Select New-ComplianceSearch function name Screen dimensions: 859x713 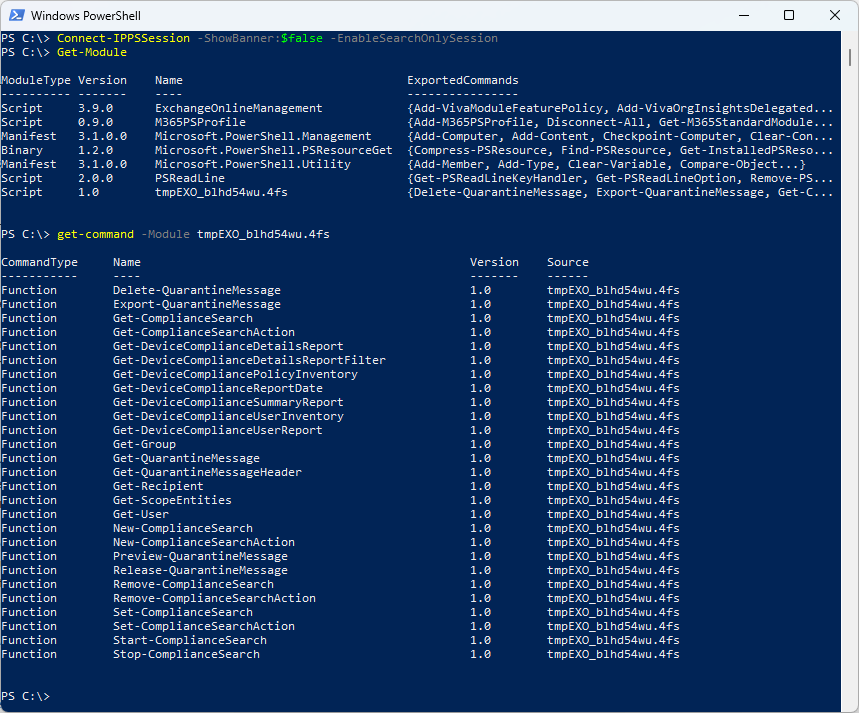point(183,528)
